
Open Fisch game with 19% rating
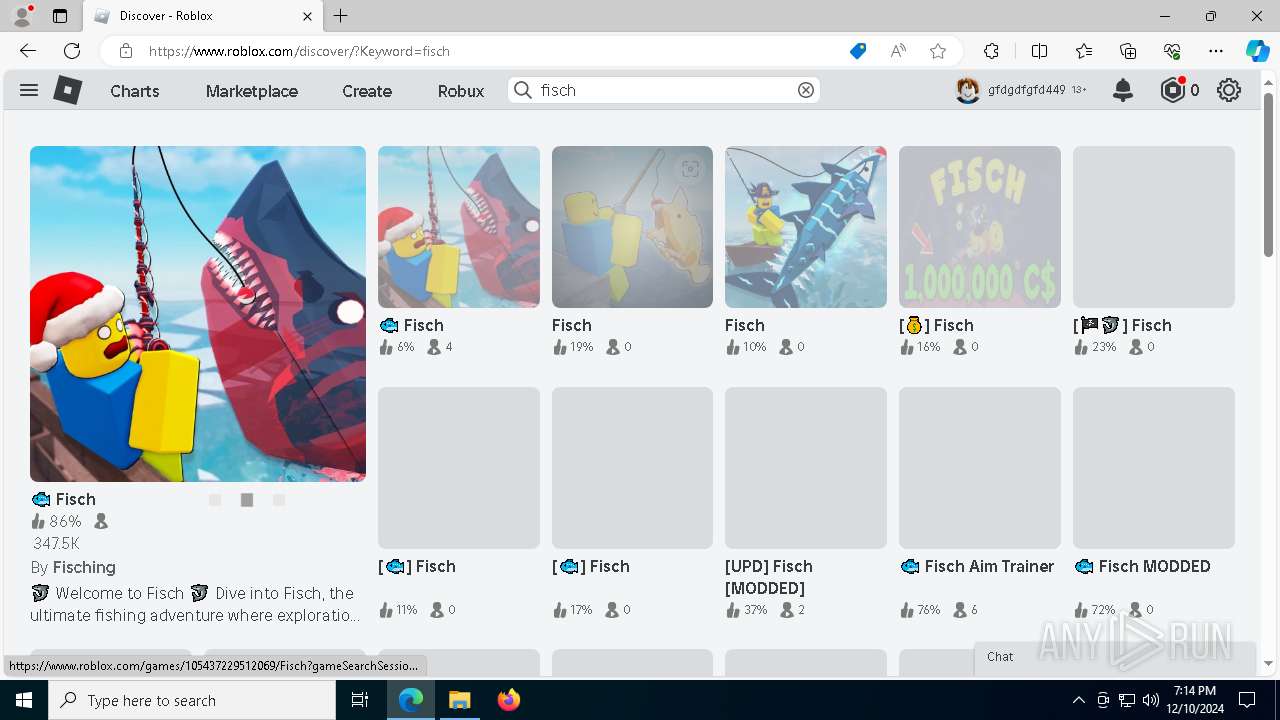(632, 227)
